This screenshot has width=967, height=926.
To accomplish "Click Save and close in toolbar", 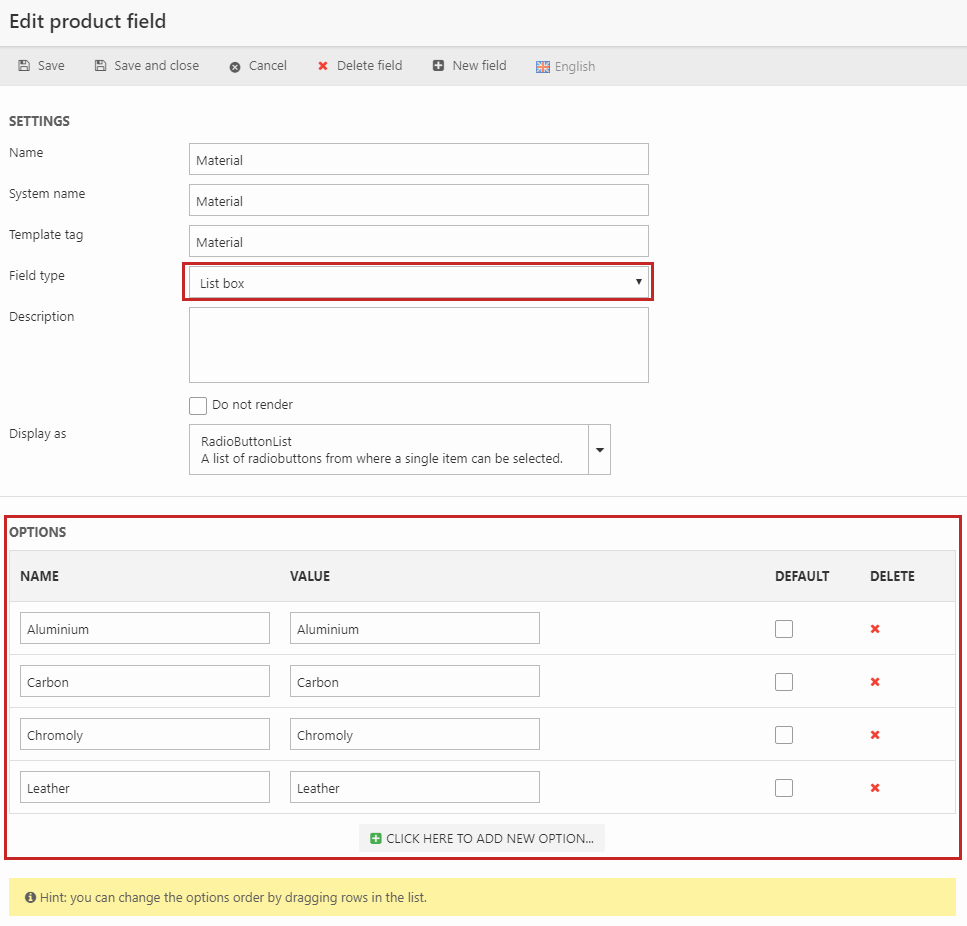I will pyautogui.click(x=147, y=66).
